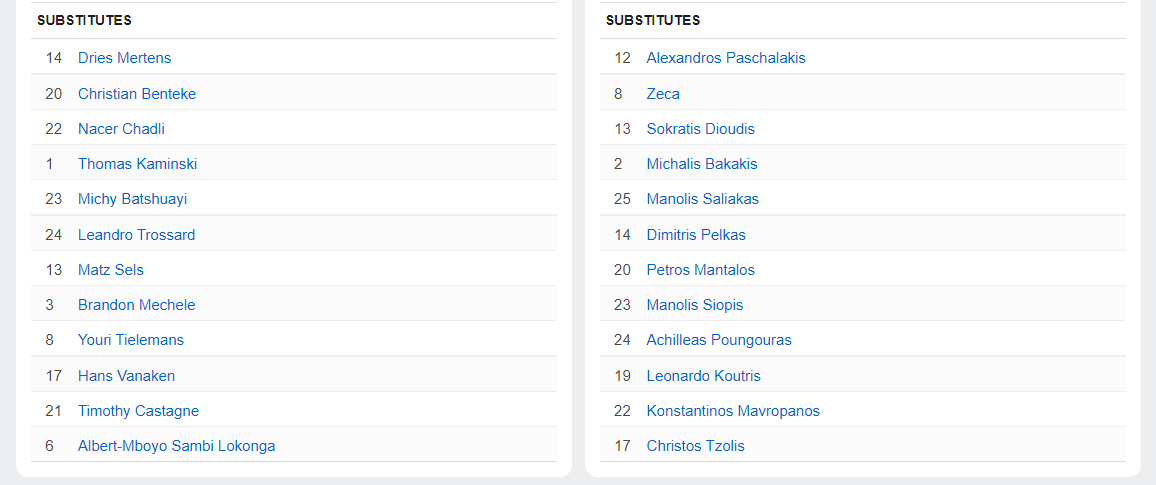Click Michy Batshuayi's name

click(132, 199)
